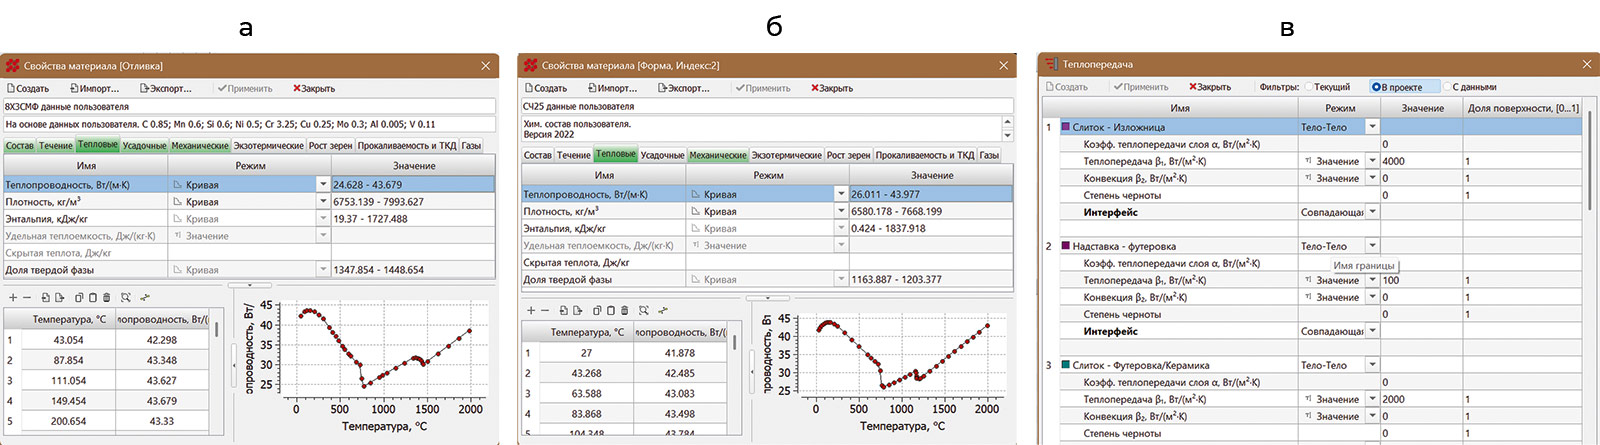Add a row in Форма curve table
This screenshot has height=445, width=1600.
pos(531,311)
